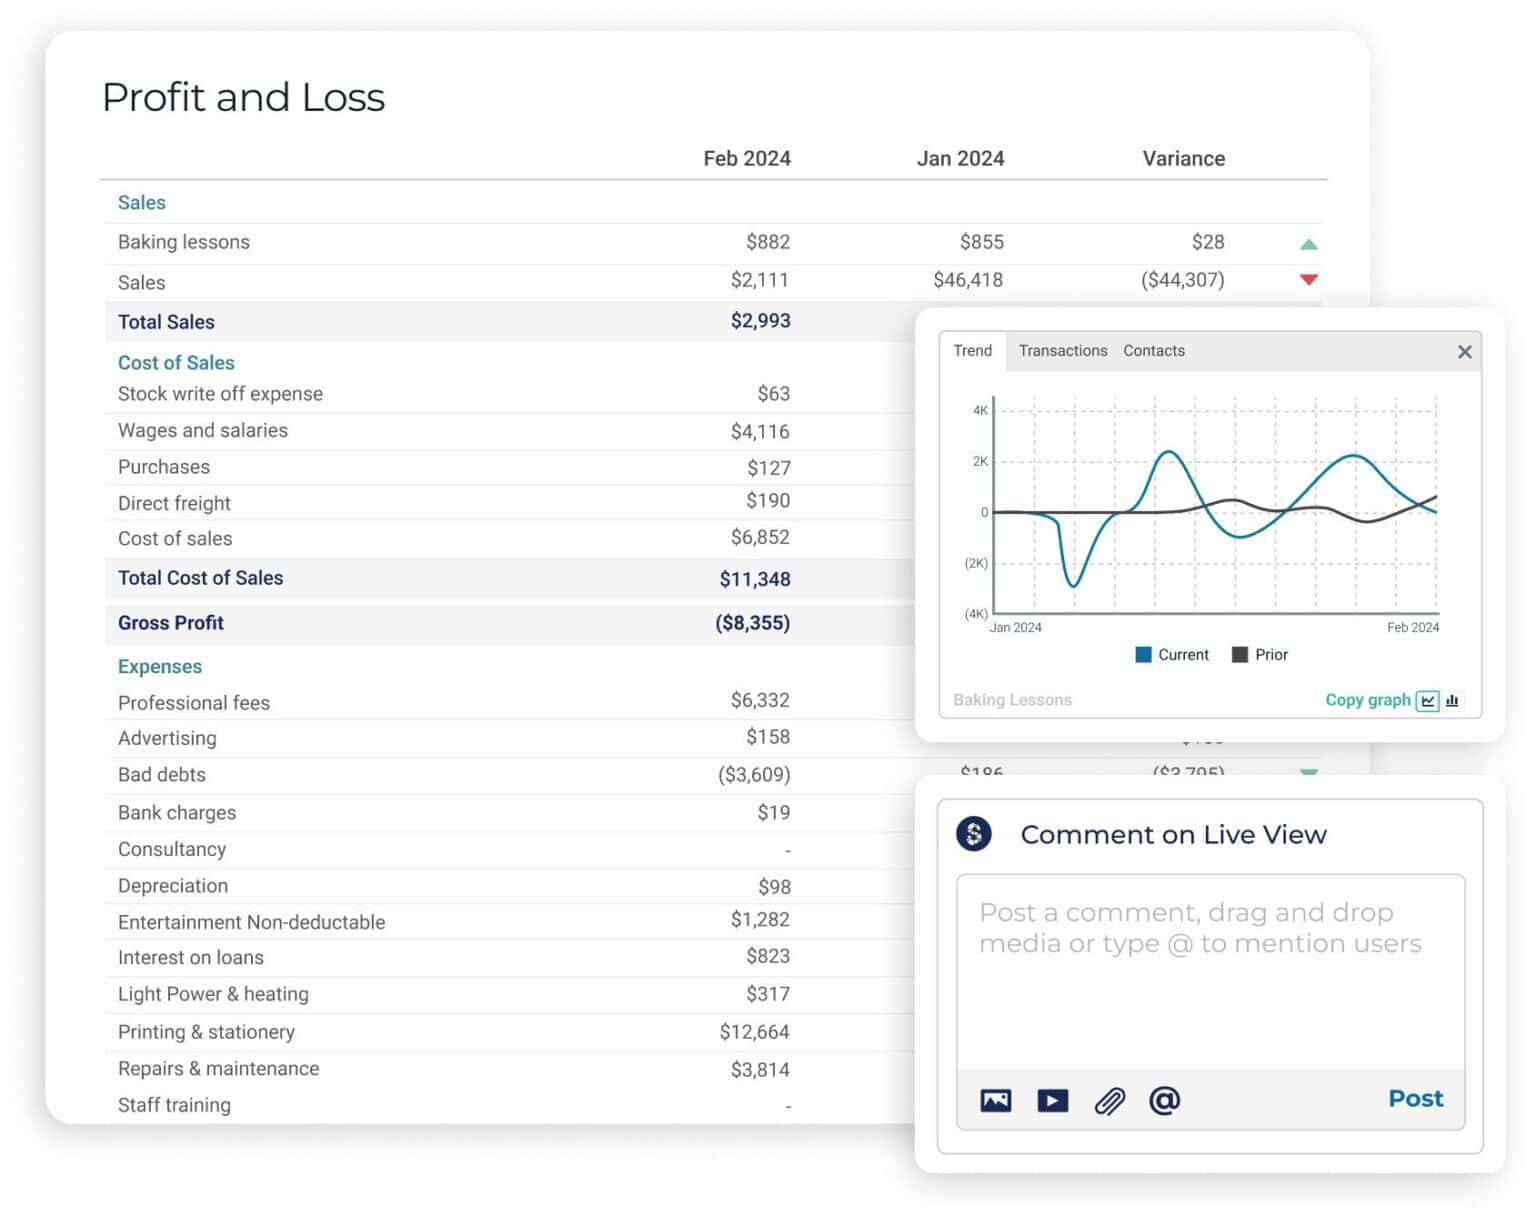Viewport: 1536px width, 1217px height.
Task: Attach a file using the paperclip icon
Action: 1109,1100
